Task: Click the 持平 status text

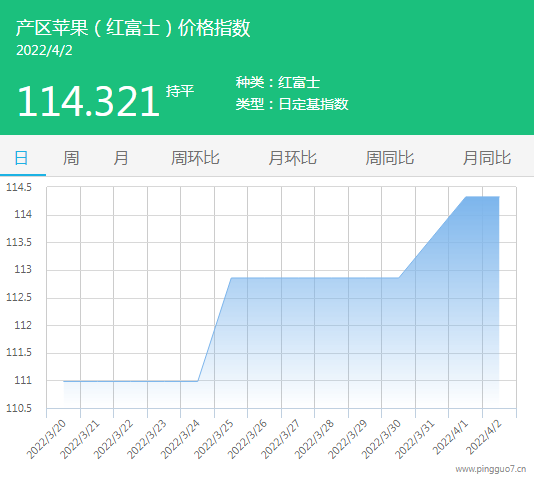Action: tap(180, 91)
